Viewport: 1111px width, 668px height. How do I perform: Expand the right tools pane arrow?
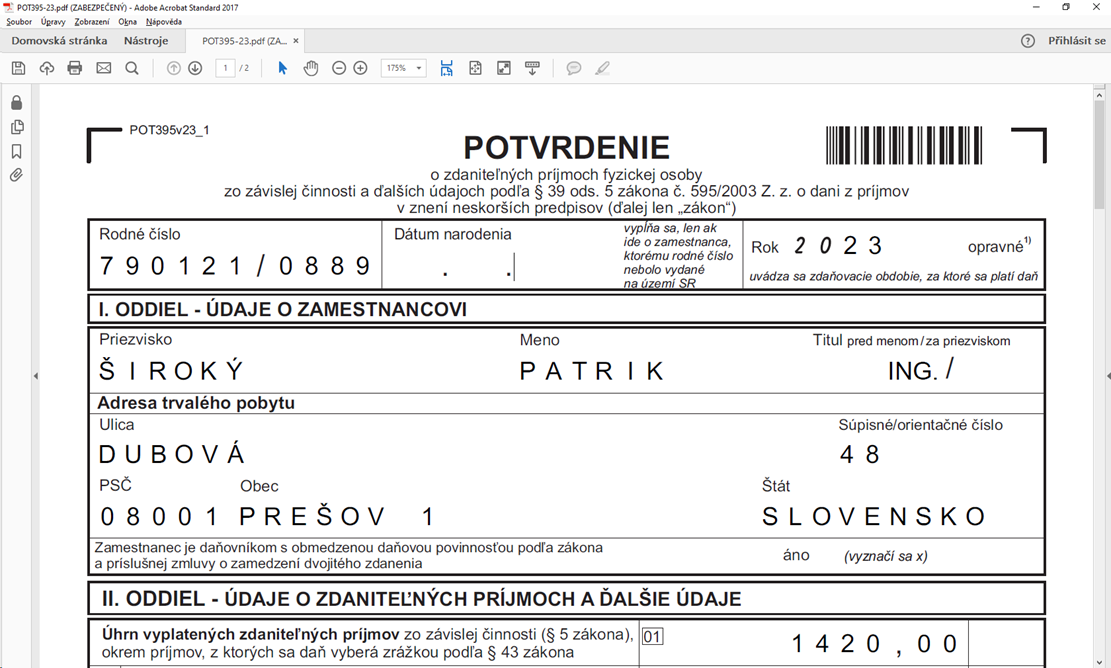(x=1107, y=376)
